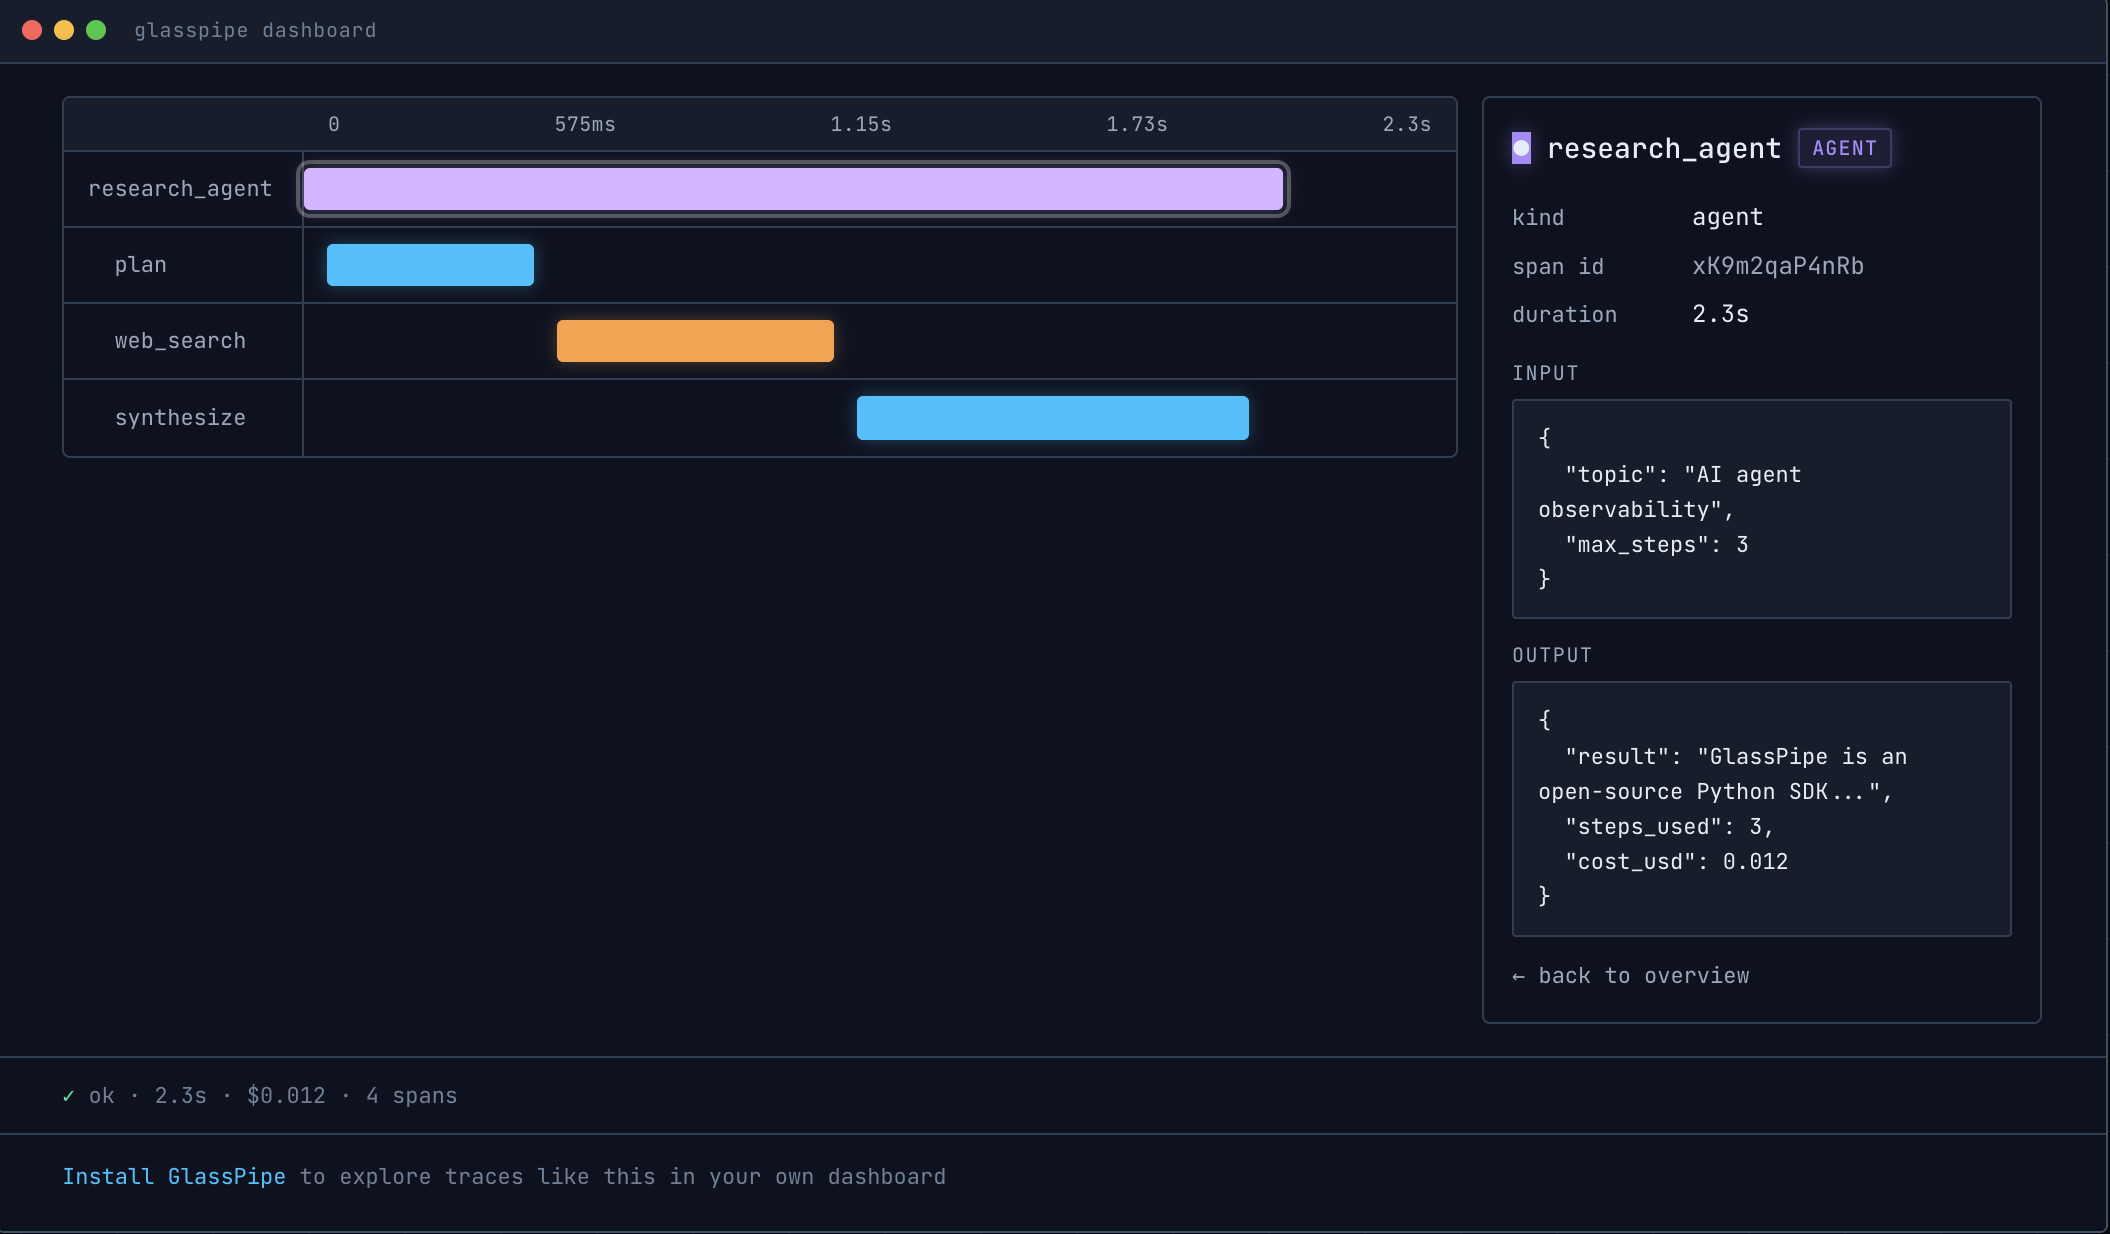
Task: Click the 1.15s timeline axis label
Action: [x=860, y=124]
